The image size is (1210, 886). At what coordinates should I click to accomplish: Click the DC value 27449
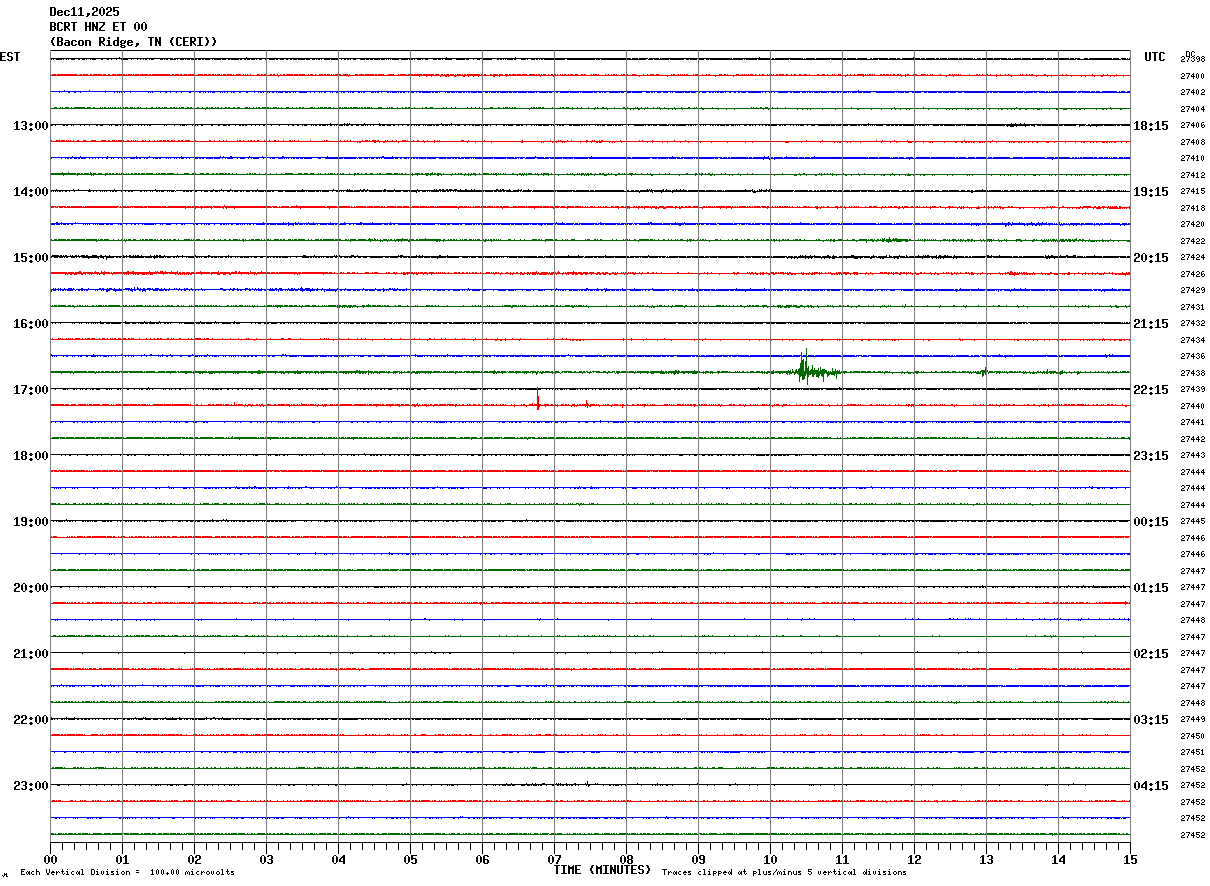pos(1192,720)
